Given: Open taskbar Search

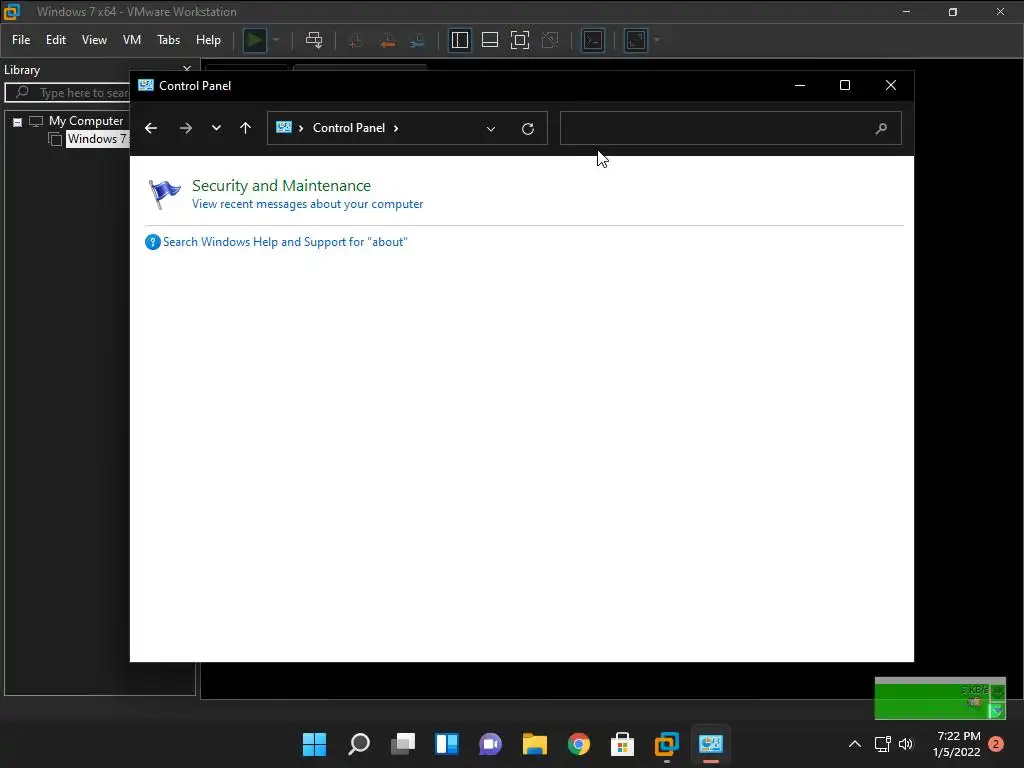Looking at the screenshot, I should [359, 744].
